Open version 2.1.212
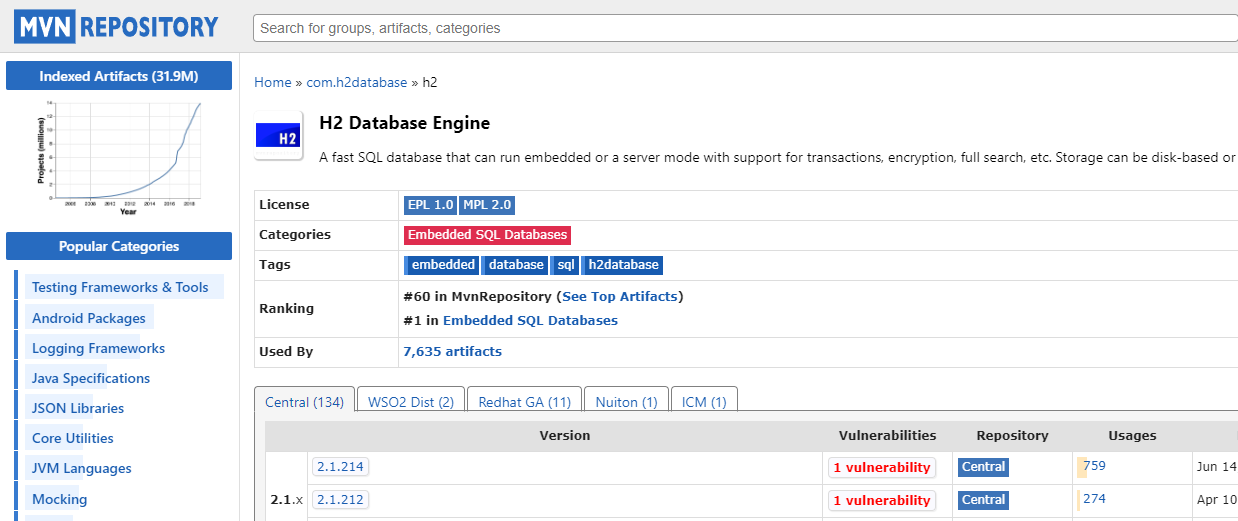1238x521 pixels. click(x=341, y=499)
